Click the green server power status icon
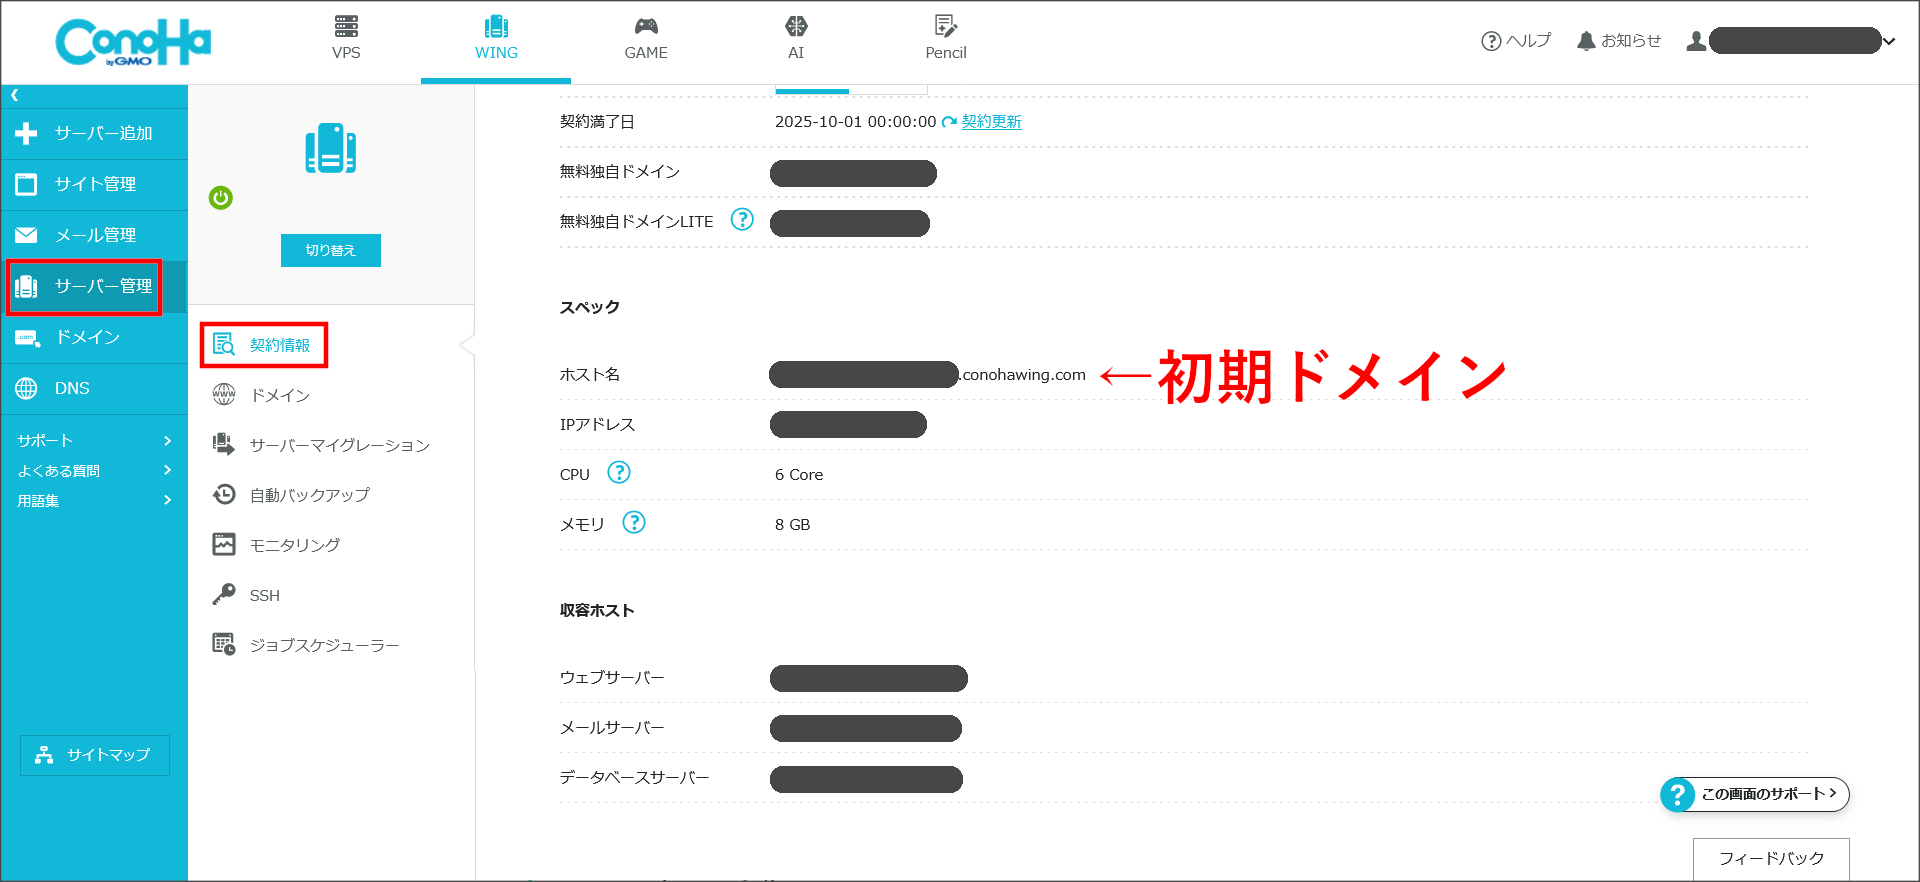Screen dimensions: 1920x882 click(221, 198)
